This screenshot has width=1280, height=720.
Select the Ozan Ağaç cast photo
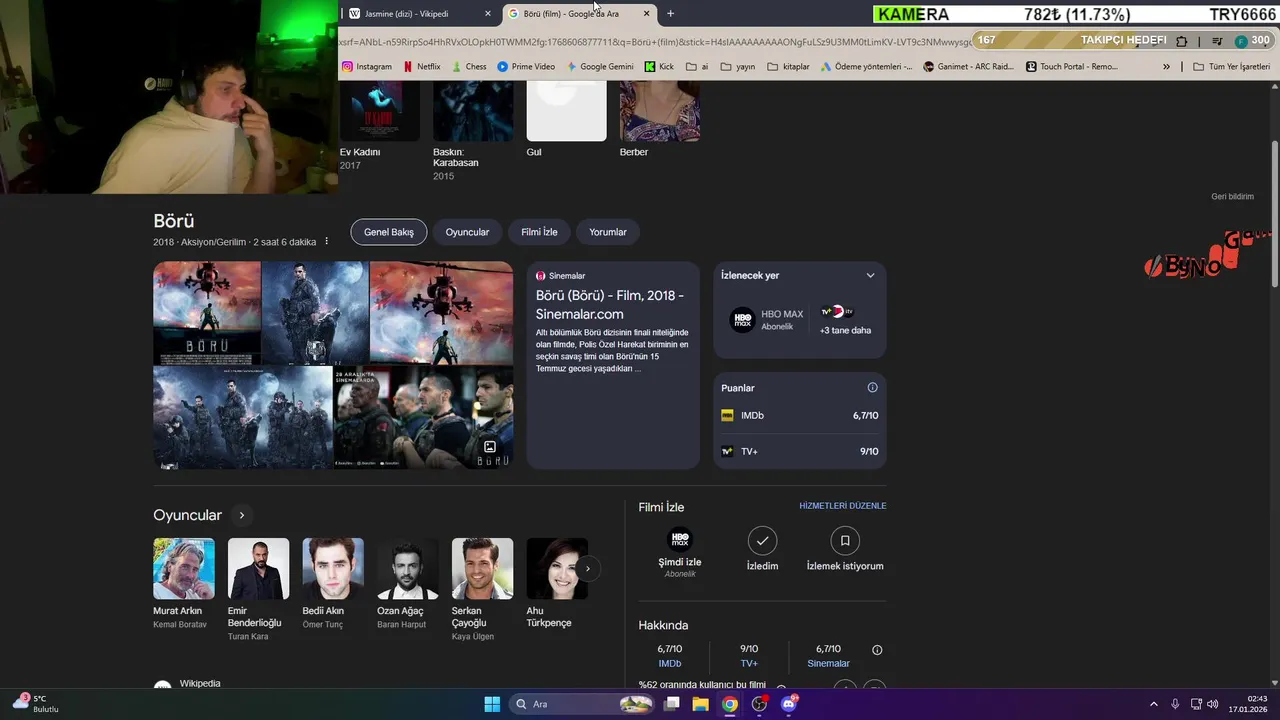pos(408,569)
